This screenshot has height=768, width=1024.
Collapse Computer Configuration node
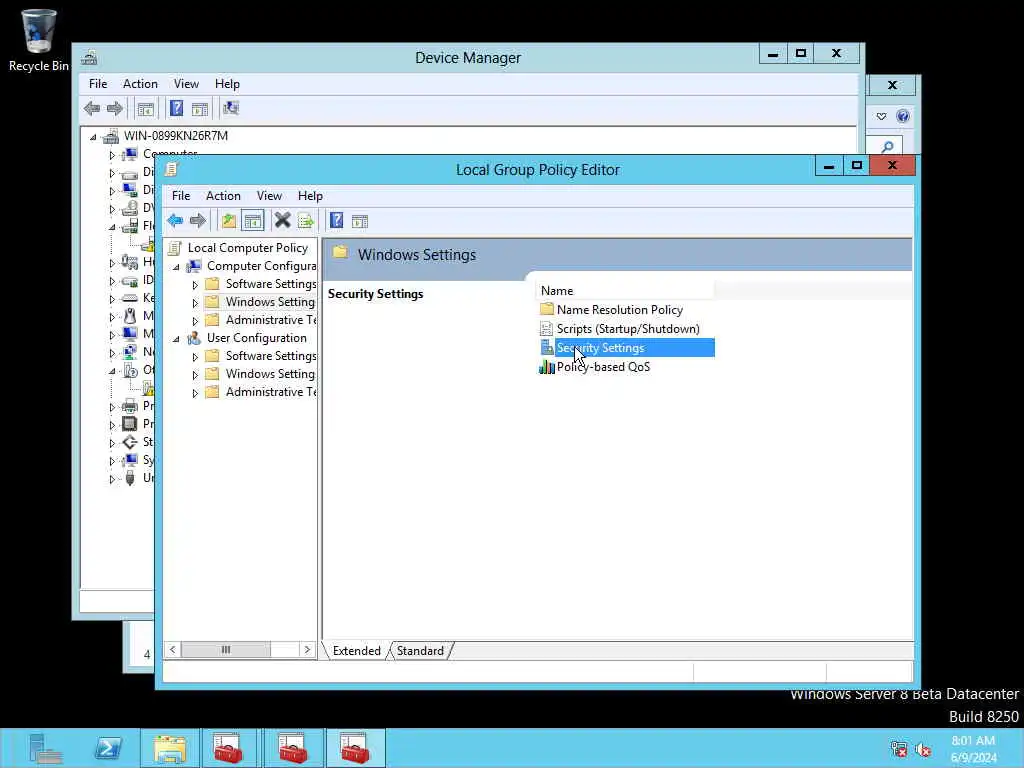[176, 267]
